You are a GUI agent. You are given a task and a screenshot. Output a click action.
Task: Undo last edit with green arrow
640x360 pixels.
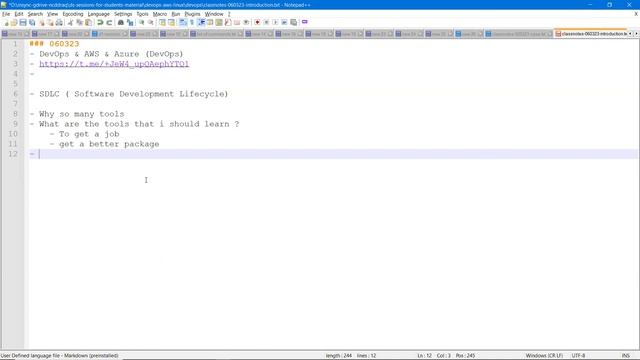pyautogui.click(x=100, y=22)
